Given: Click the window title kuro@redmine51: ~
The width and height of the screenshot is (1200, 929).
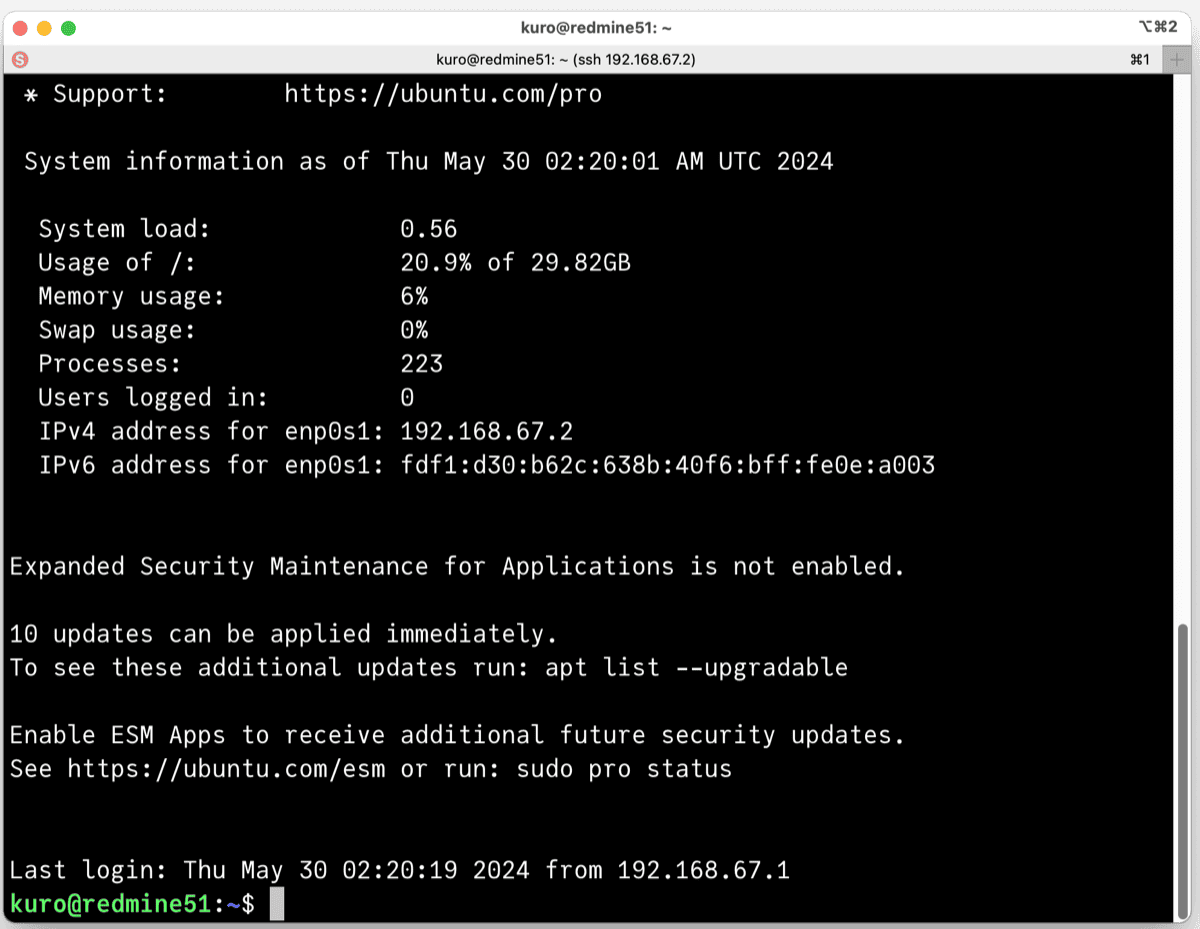Looking at the screenshot, I should click(x=599, y=29).
